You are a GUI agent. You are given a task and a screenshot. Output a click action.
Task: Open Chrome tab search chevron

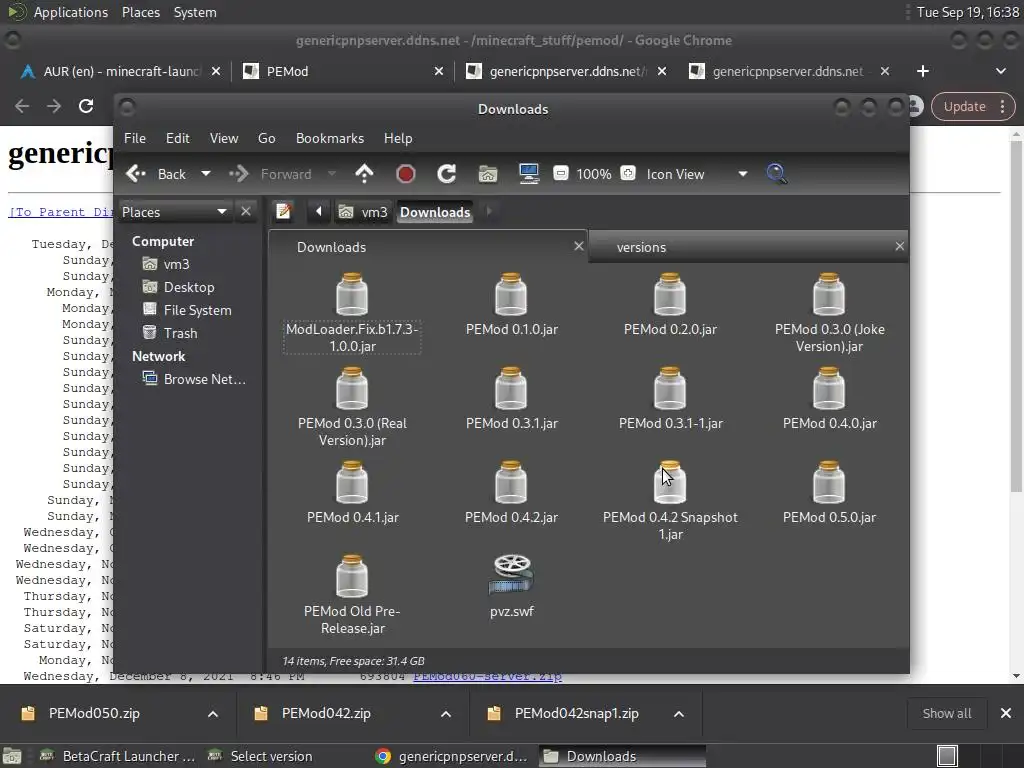coord(1000,71)
